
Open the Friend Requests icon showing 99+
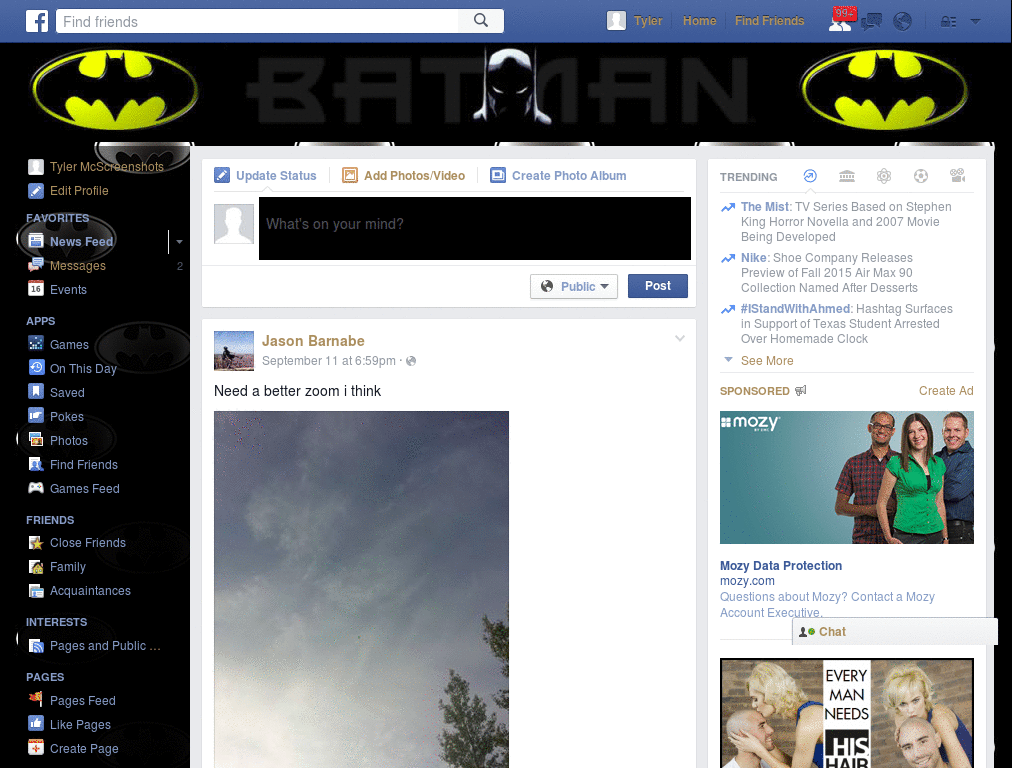click(x=840, y=21)
